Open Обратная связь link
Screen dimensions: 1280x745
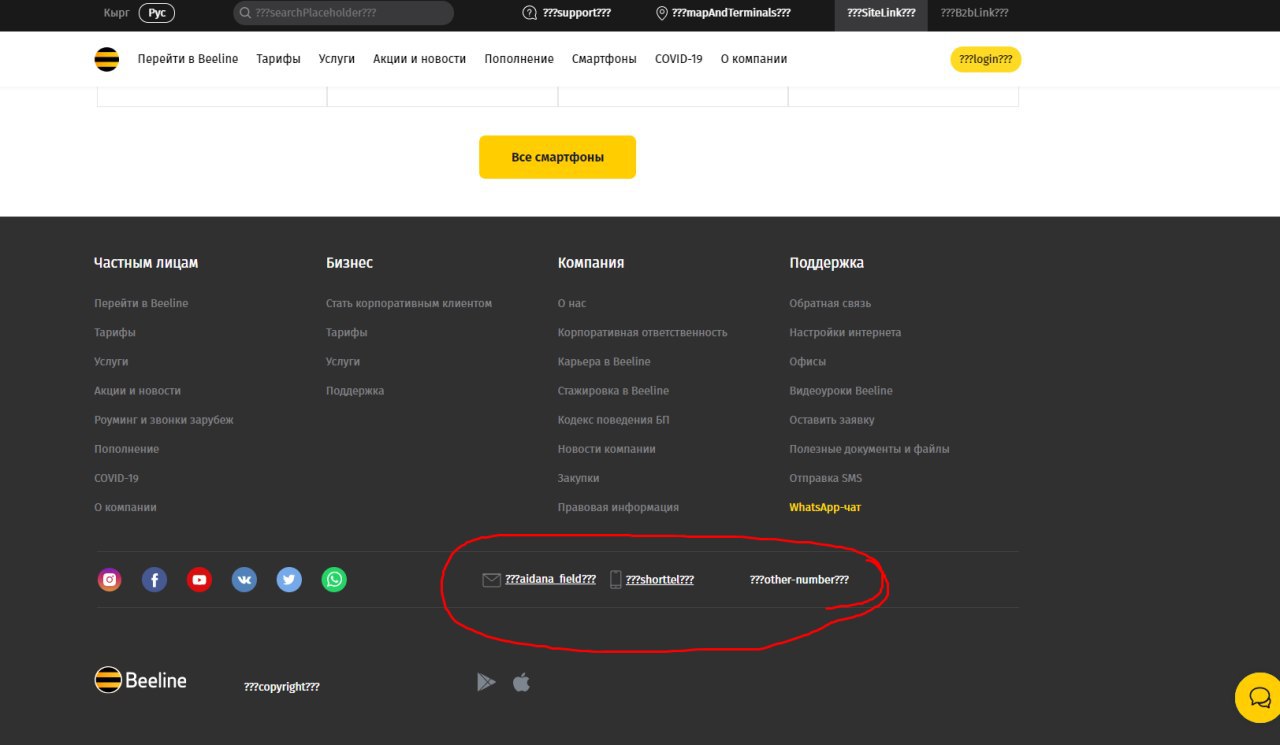click(x=830, y=303)
